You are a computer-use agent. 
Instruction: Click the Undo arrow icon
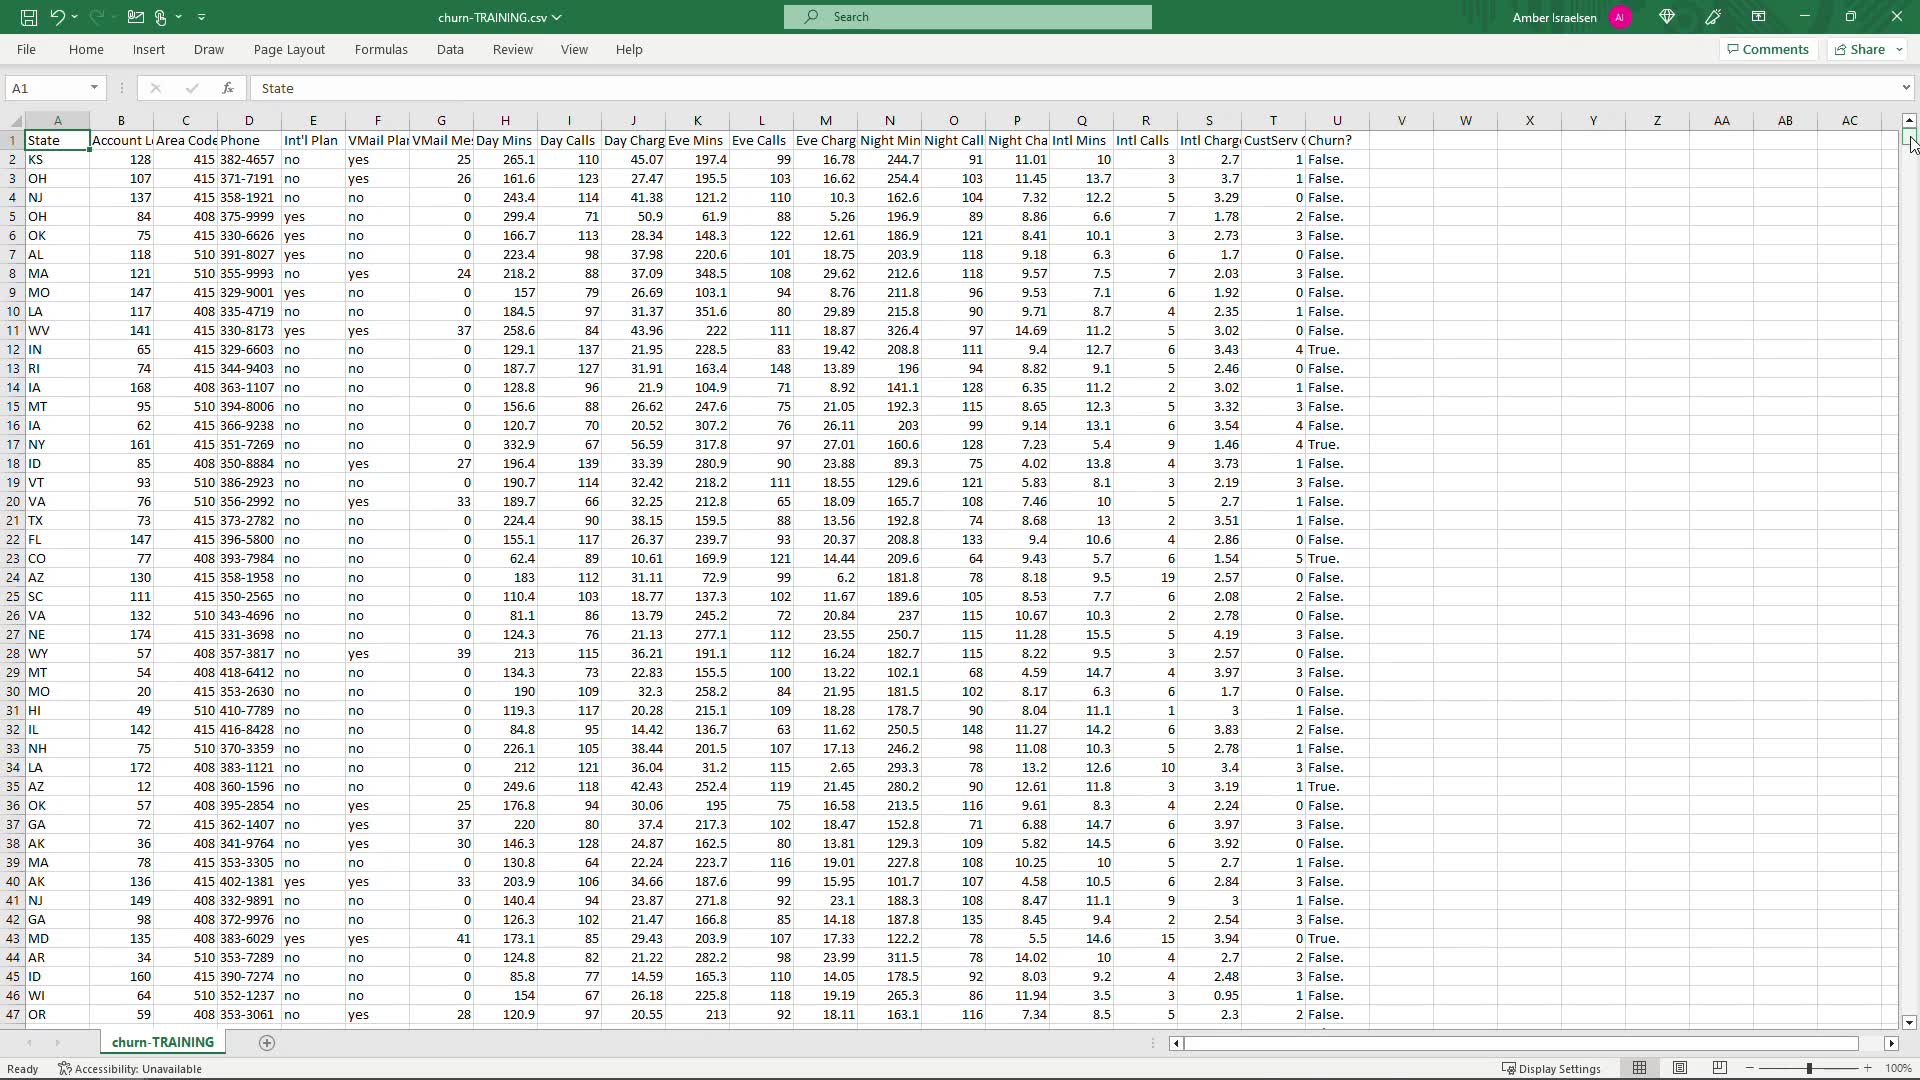pos(57,17)
